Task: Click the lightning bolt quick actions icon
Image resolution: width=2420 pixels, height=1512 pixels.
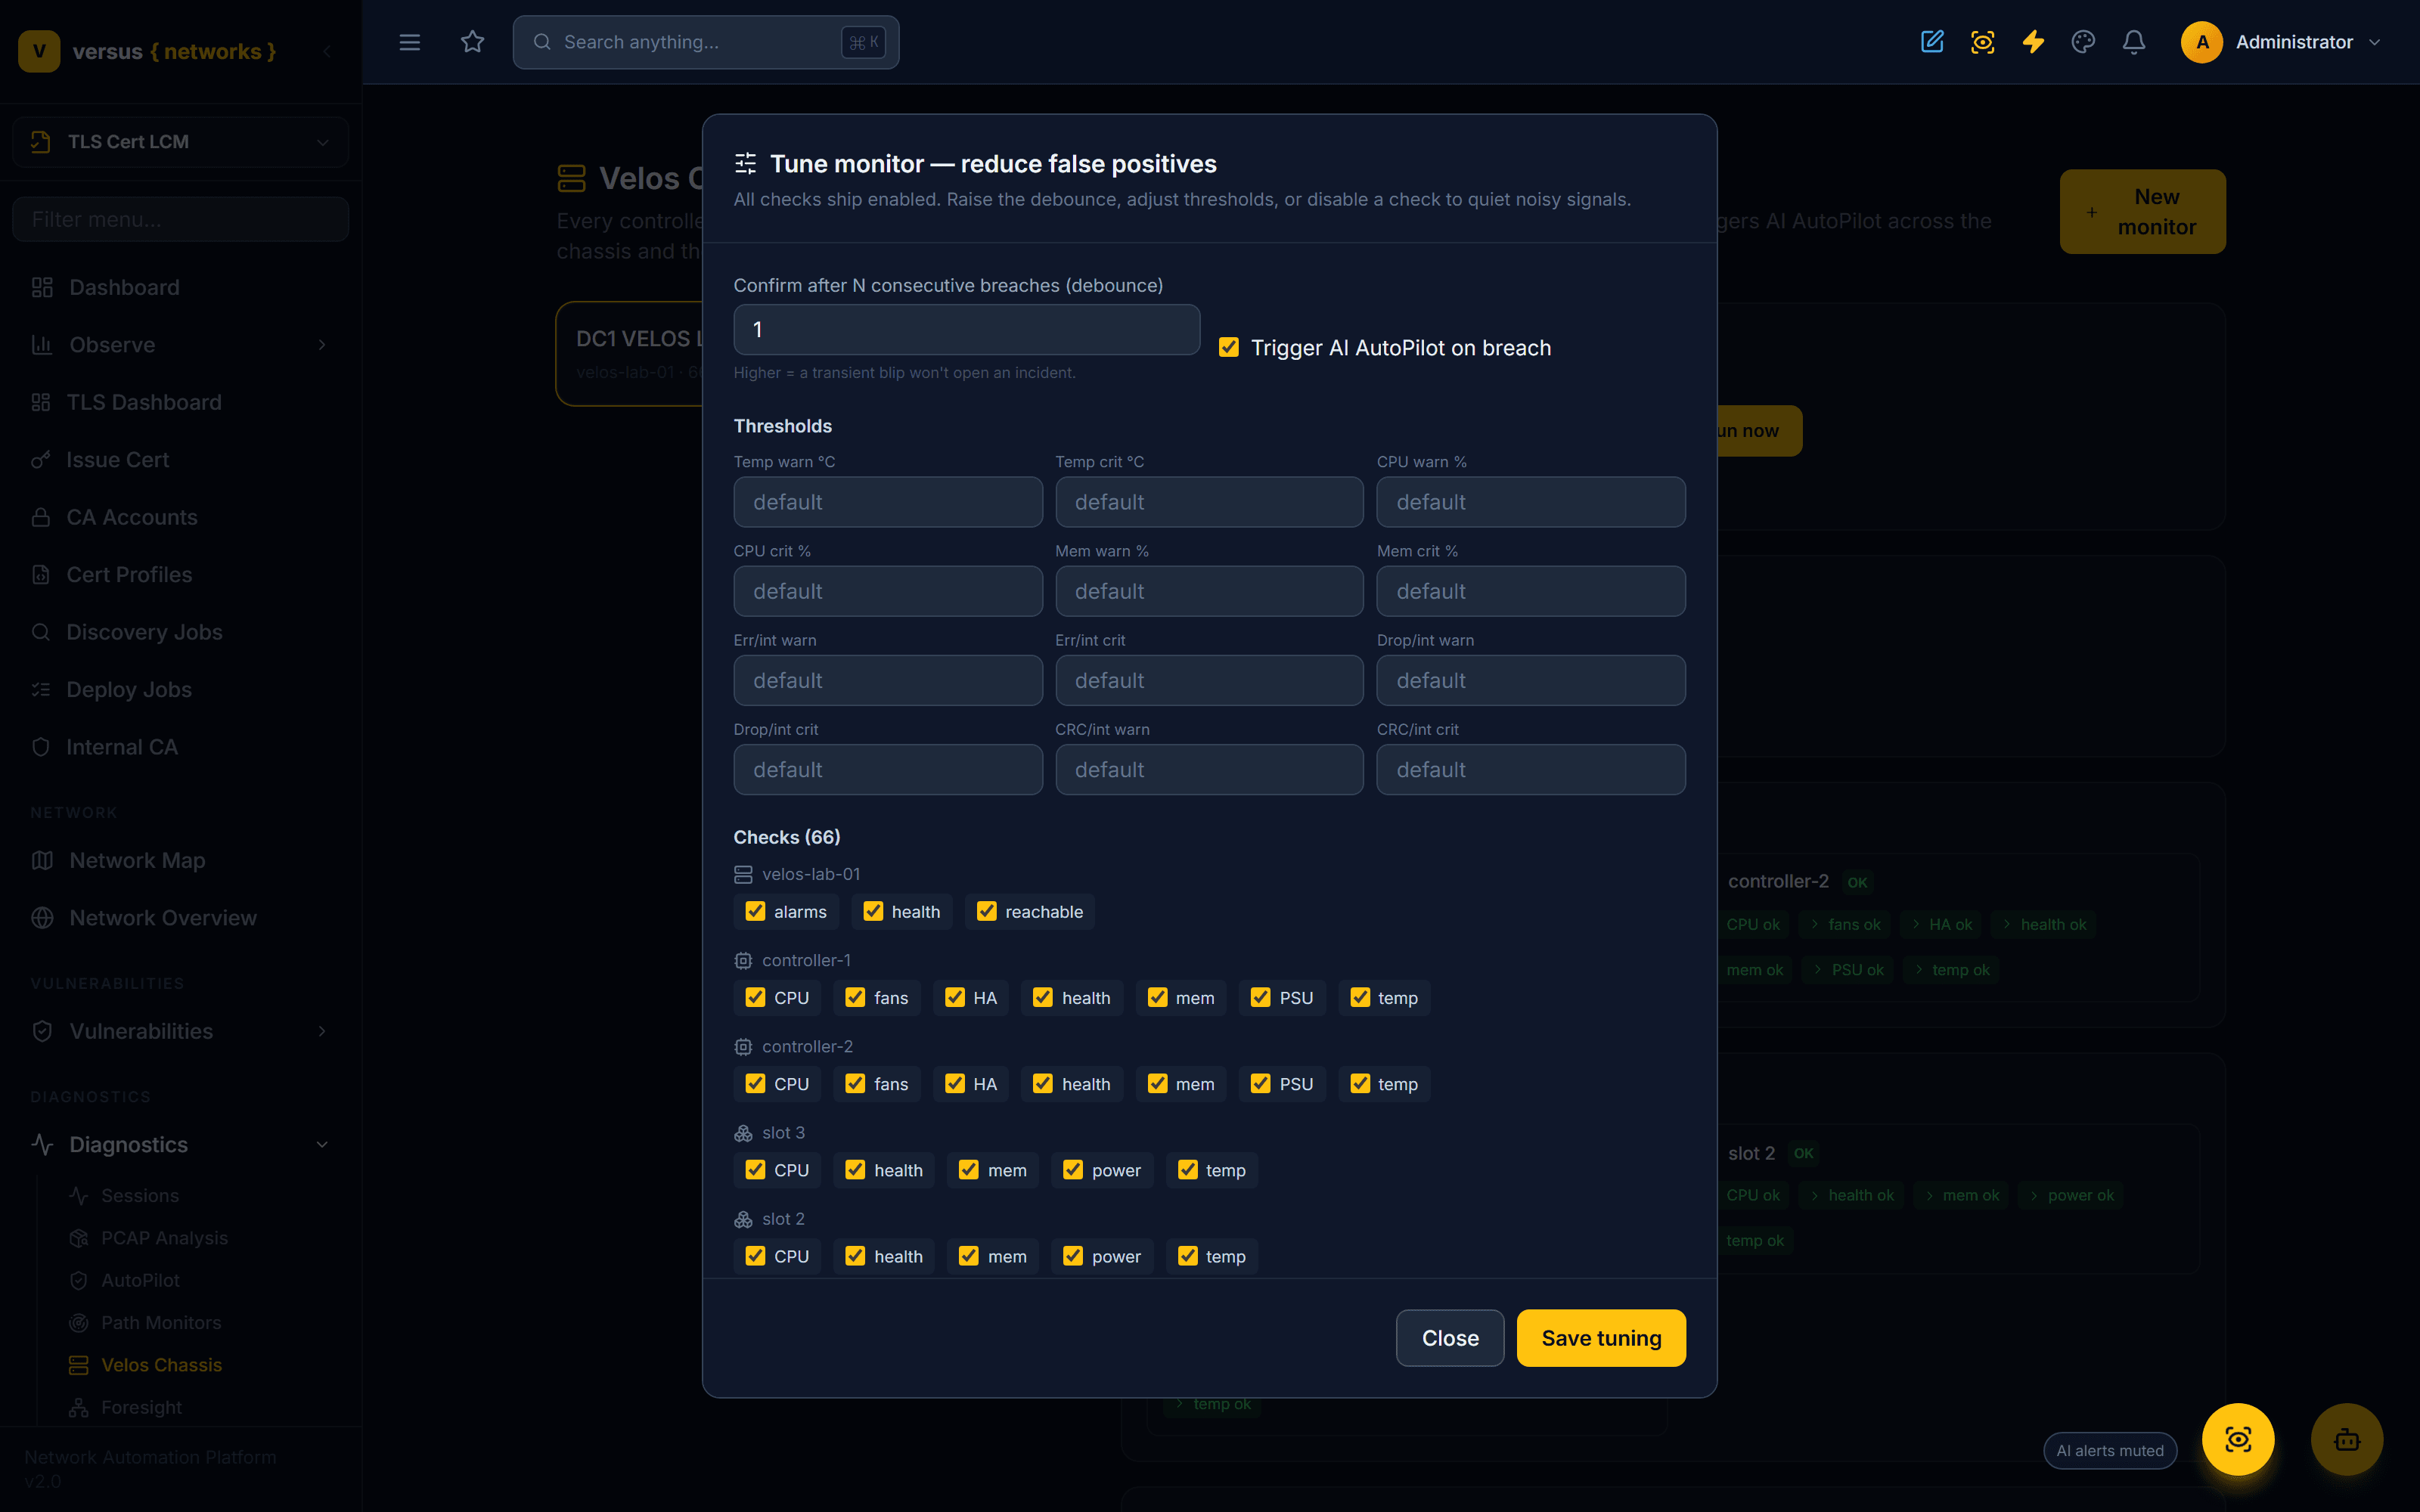Action: pyautogui.click(x=2033, y=42)
